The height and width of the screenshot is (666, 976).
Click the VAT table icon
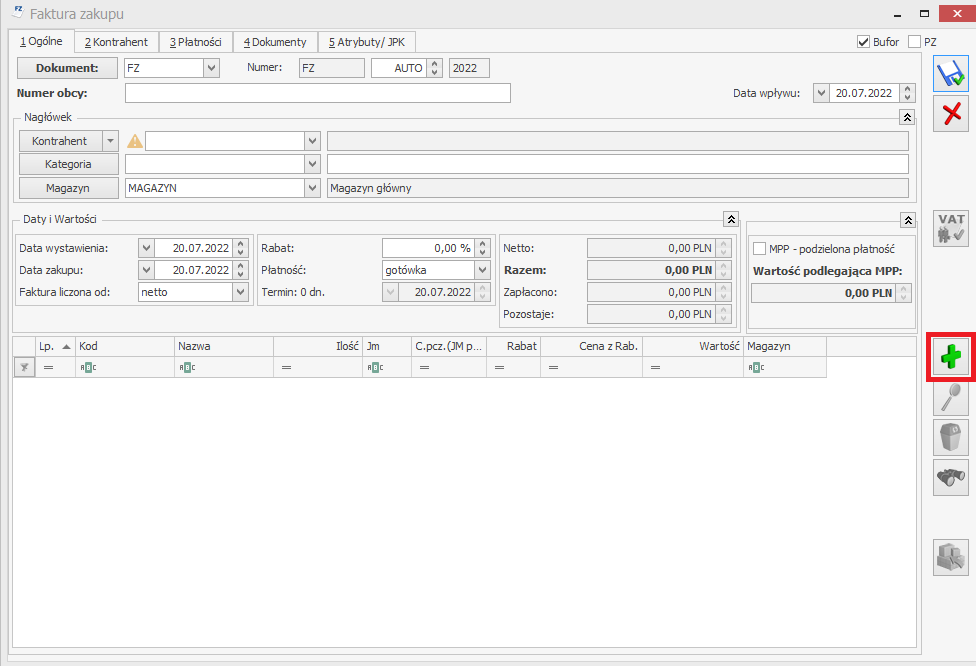tap(951, 228)
